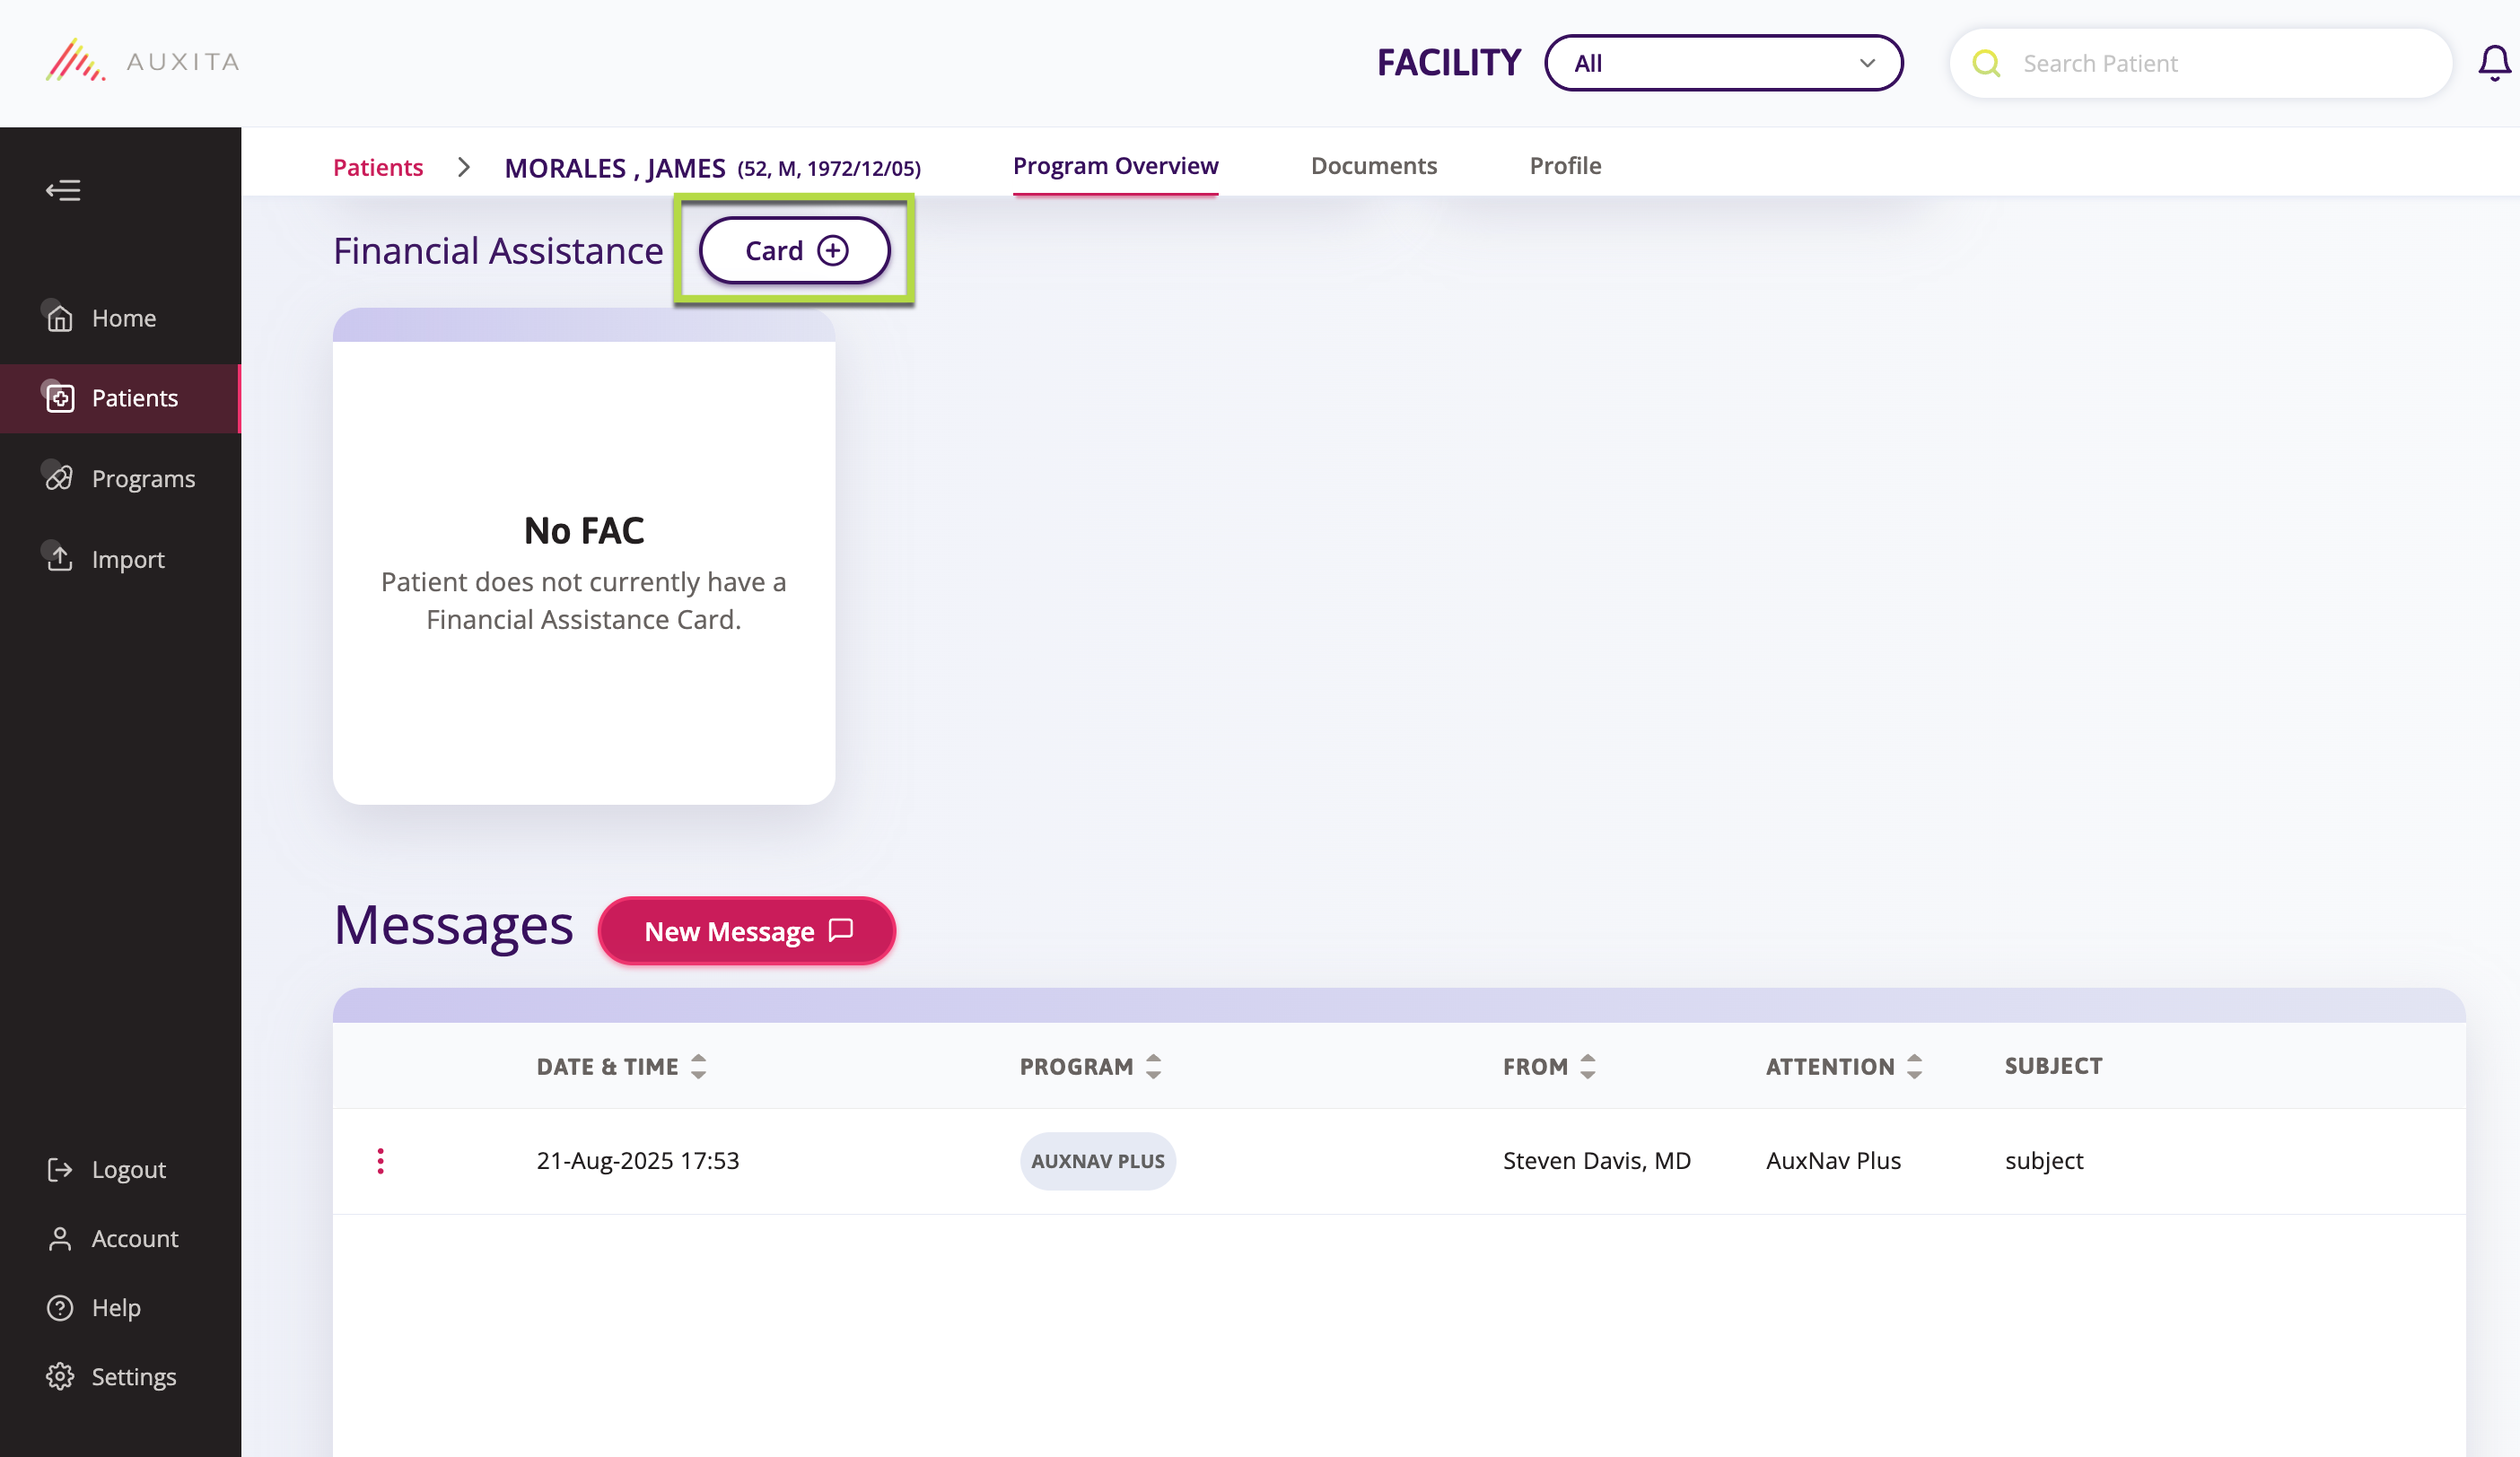This screenshot has width=2520, height=1457.
Task: Add a Financial Assistance Card
Action: pyautogui.click(x=795, y=250)
